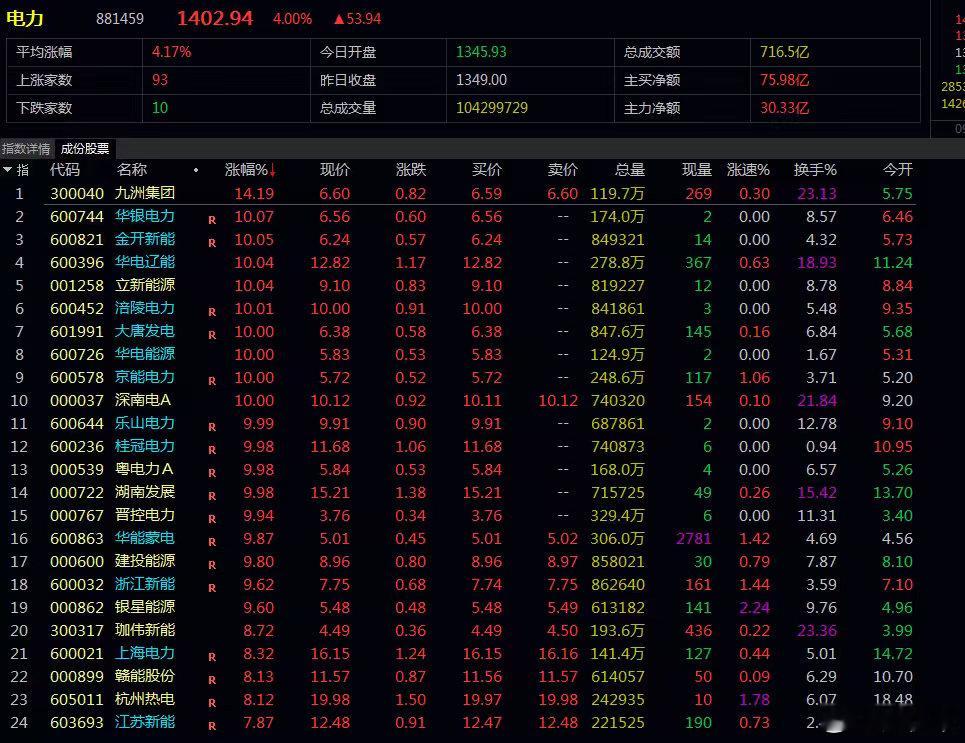Select stock code 600863
The height and width of the screenshot is (743, 965).
77,539
